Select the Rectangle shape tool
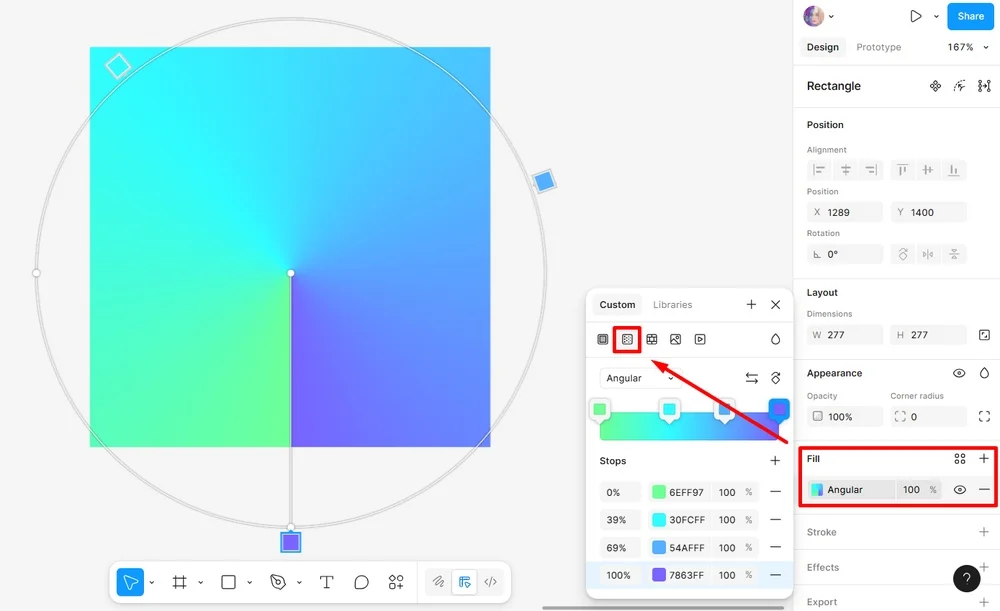 pyautogui.click(x=228, y=582)
